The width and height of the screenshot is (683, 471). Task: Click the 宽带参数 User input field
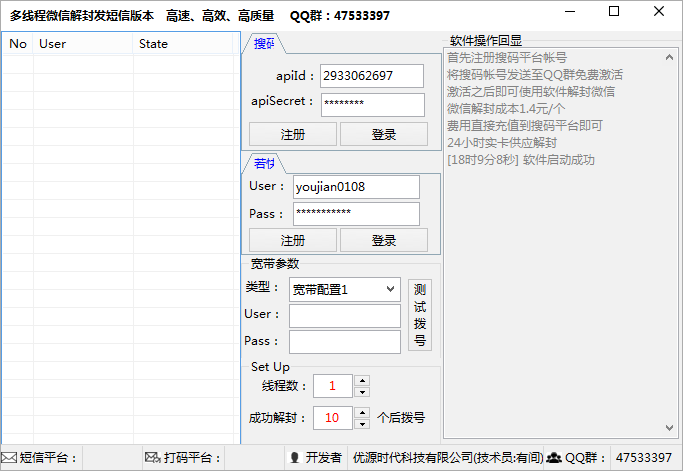[345, 316]
